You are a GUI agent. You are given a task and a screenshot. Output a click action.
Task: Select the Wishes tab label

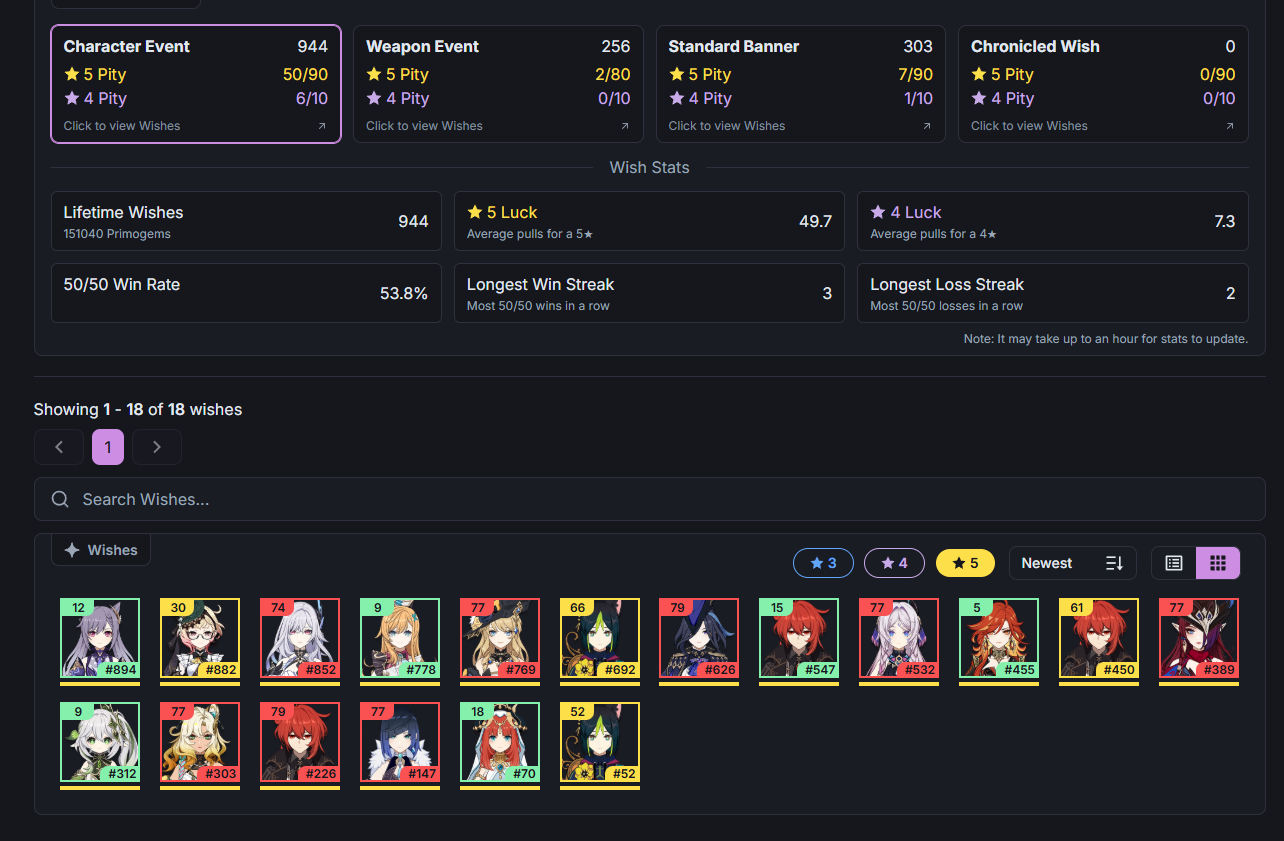pyautogui.click(x=101, y=550)
